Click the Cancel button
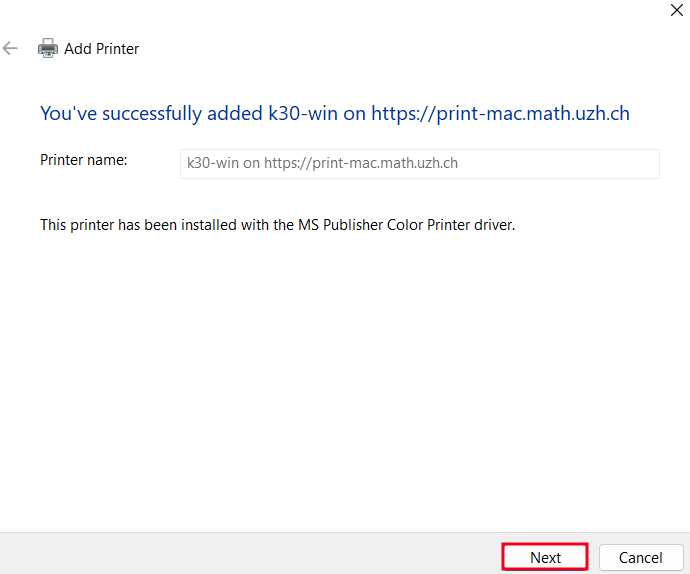This screenshot has width=690, height=574. pos(640,557)
